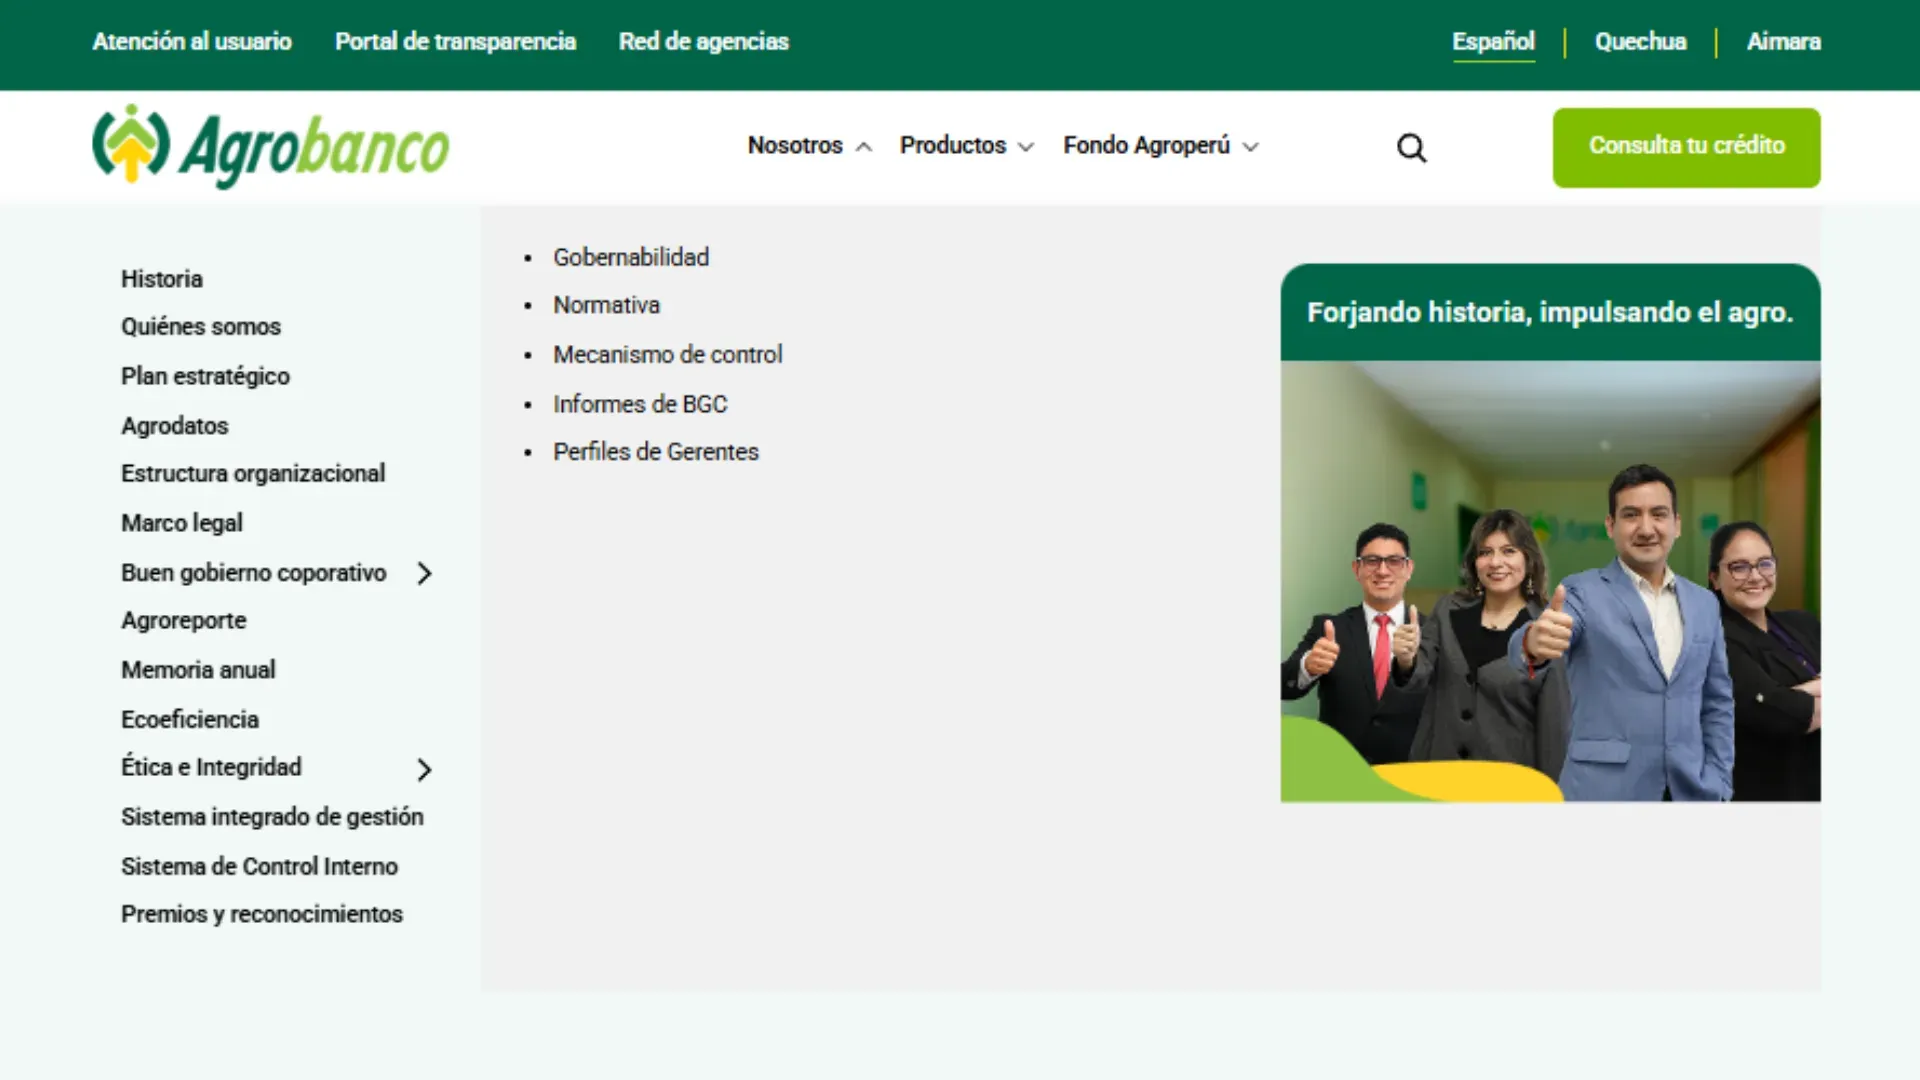1920x1080 pixels.
Task: Switch language to Aimara
Action: pyautogui.click(x=1783, y=42)
